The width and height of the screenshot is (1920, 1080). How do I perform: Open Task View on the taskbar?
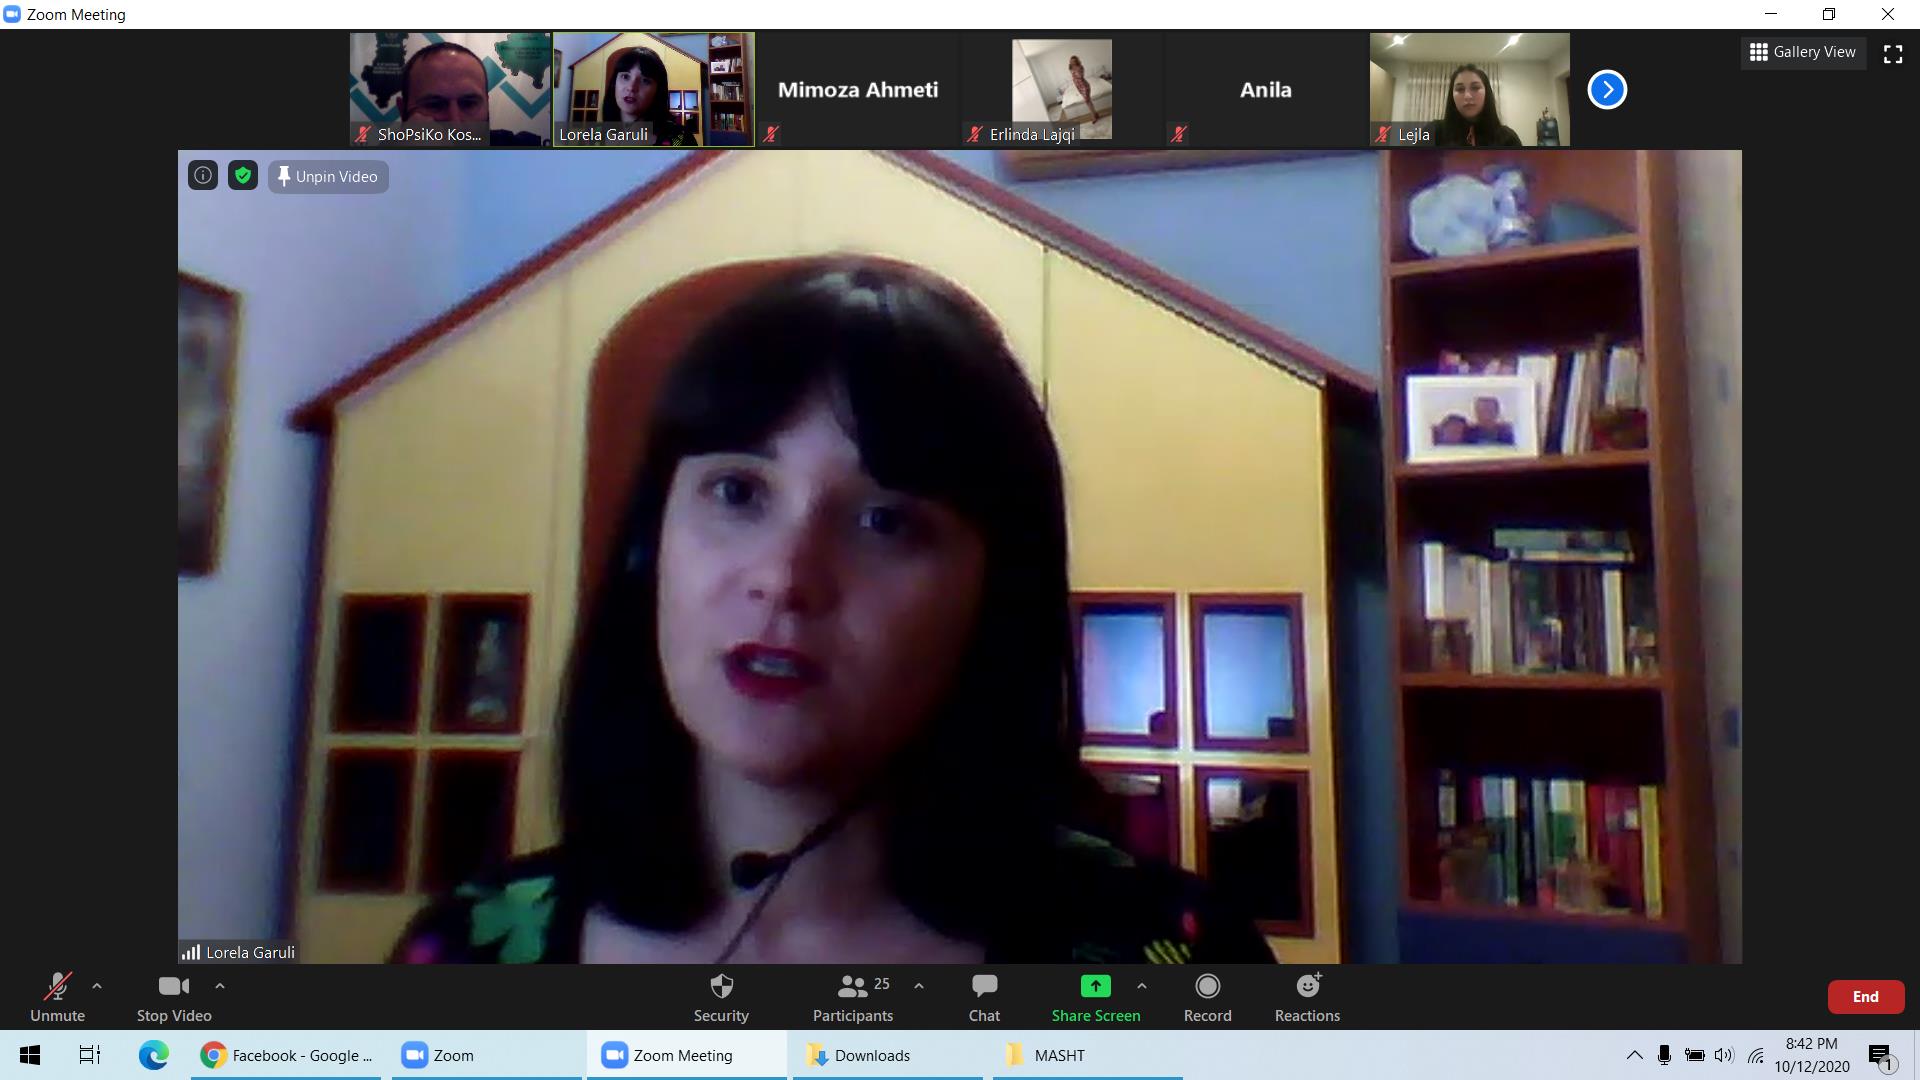coord(90,1055)
